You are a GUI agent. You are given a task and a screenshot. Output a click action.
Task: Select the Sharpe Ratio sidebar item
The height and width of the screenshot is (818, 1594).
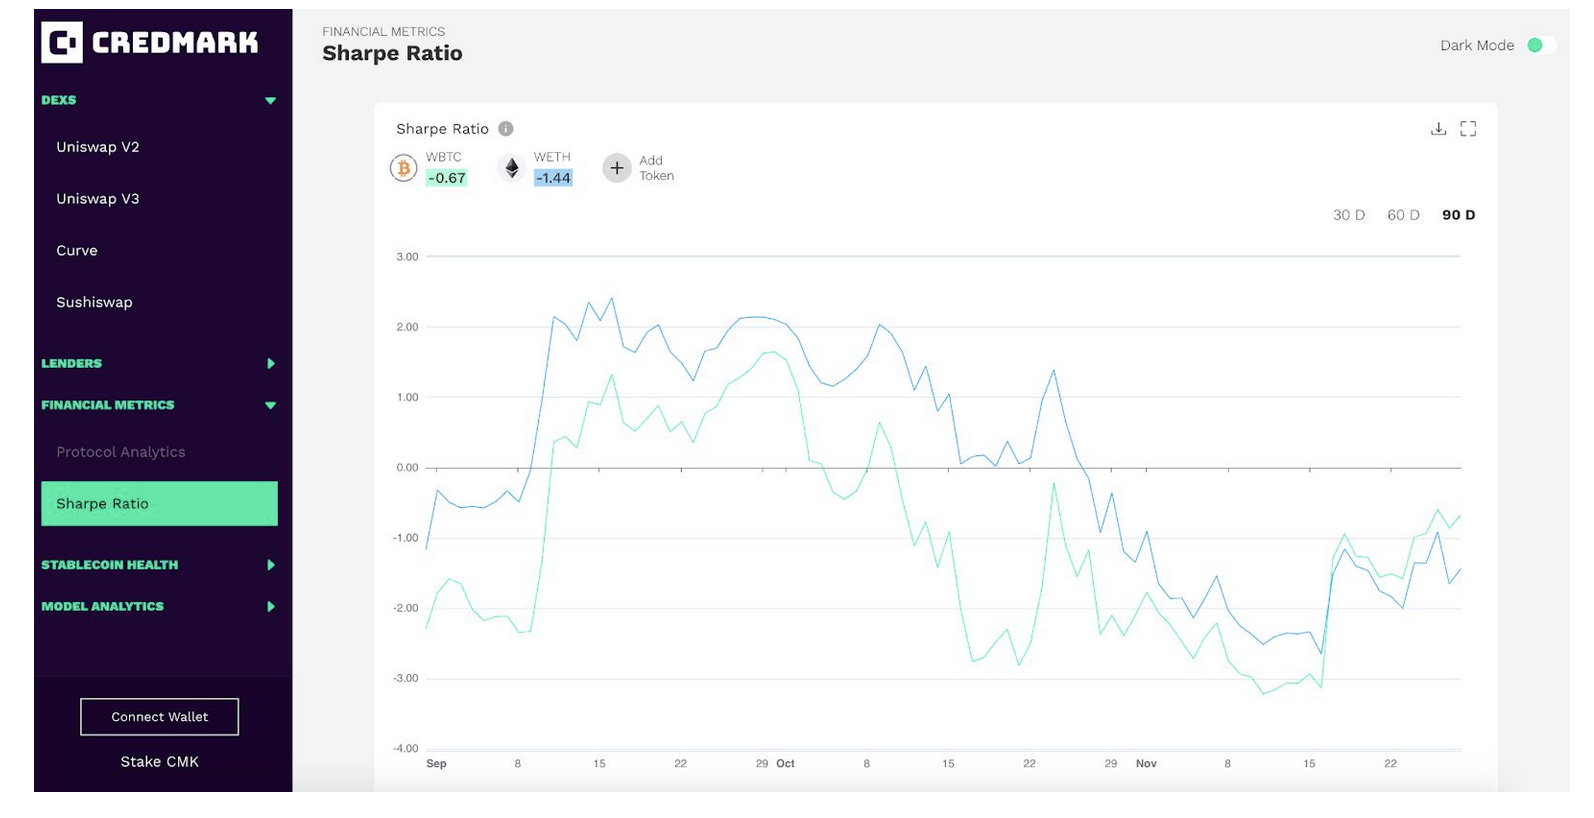[159, 504]
